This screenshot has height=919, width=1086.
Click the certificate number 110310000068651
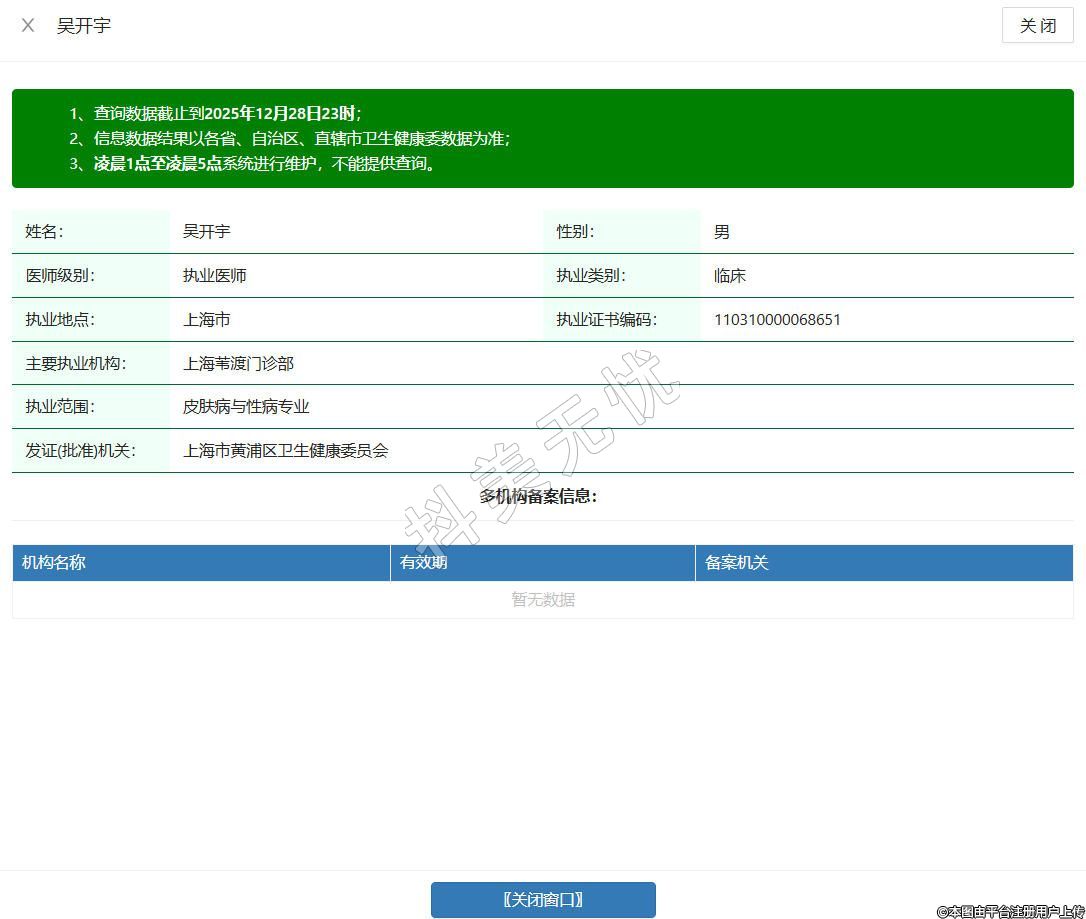pyautogui.click(x=777, y=320)
